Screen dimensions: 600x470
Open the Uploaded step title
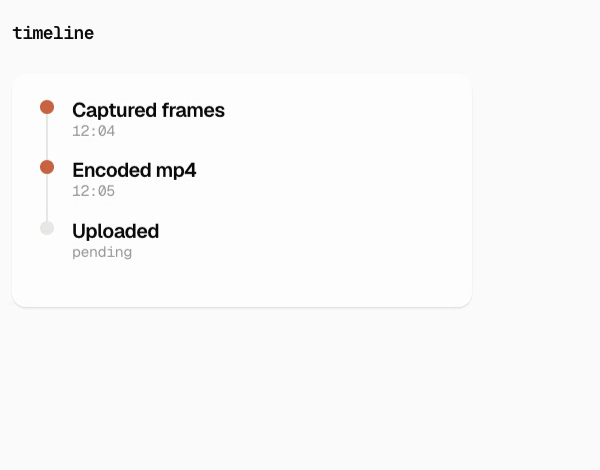[116, 231]
